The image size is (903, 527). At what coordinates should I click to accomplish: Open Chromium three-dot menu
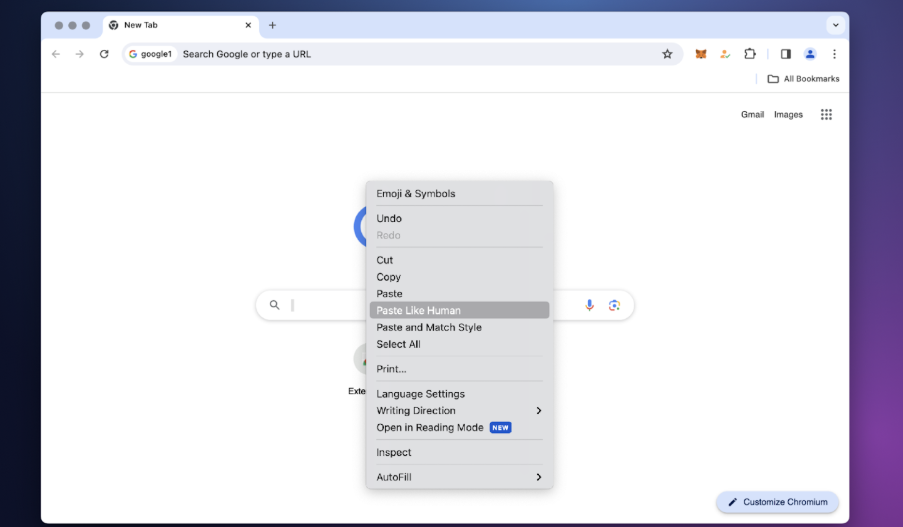[834, 54]
